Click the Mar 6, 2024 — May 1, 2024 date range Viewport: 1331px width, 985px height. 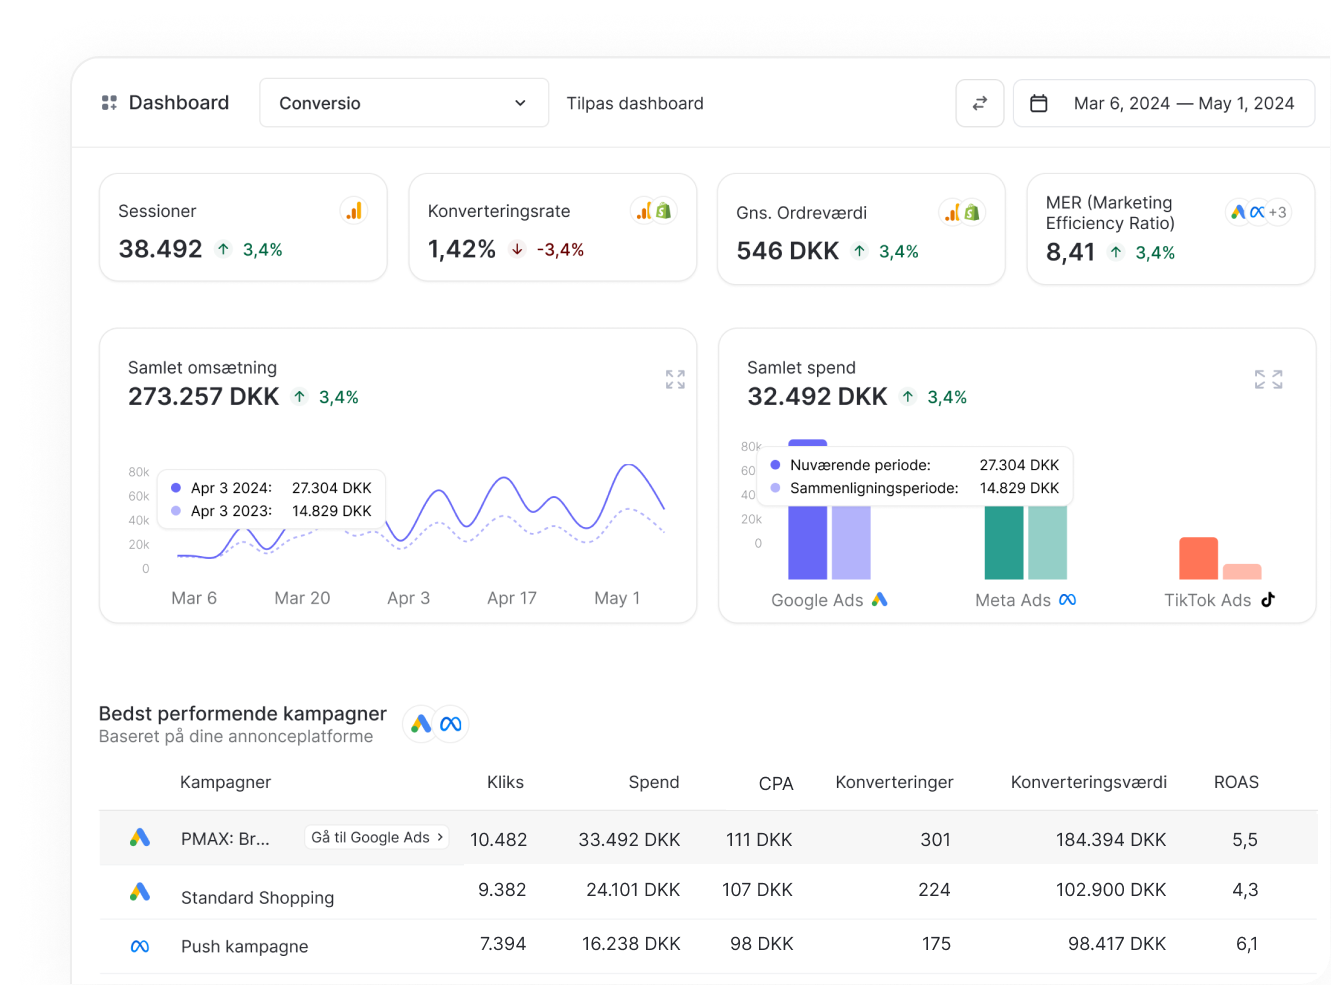click(x=1184, y=103)
